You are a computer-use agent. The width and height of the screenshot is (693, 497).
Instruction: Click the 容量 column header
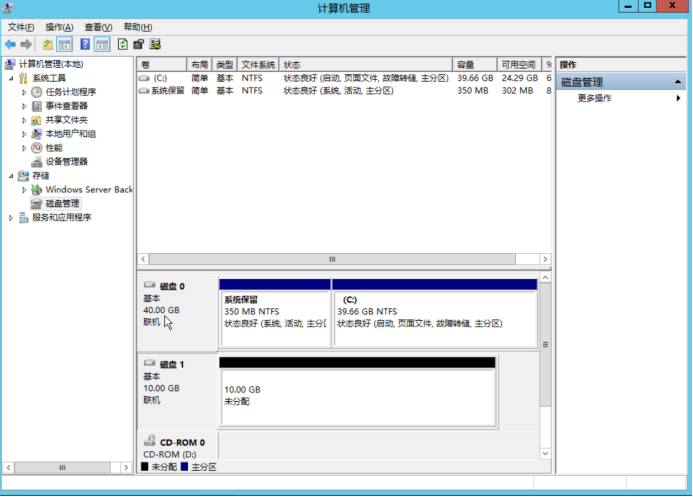(x=475, y=64)
